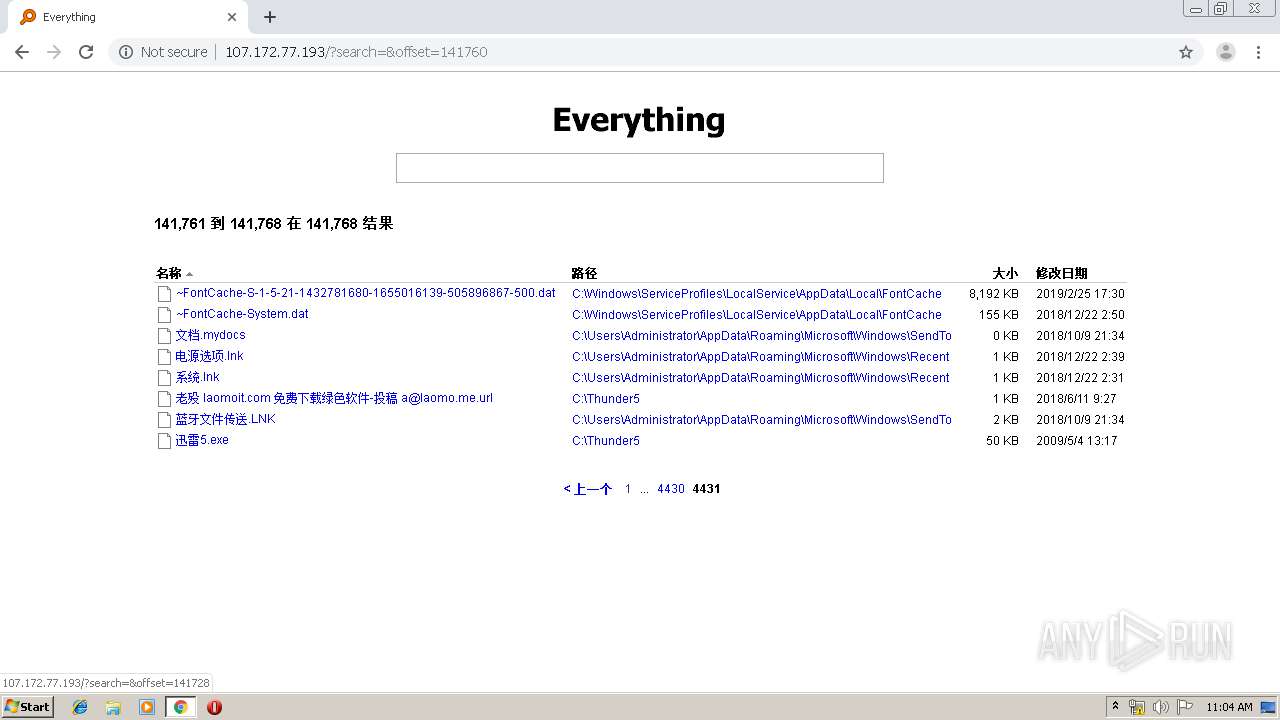Open the ~FontCache-System.dat file link
The width and height of the screenshot is (1280, 720).
click(x=243, y=314)
